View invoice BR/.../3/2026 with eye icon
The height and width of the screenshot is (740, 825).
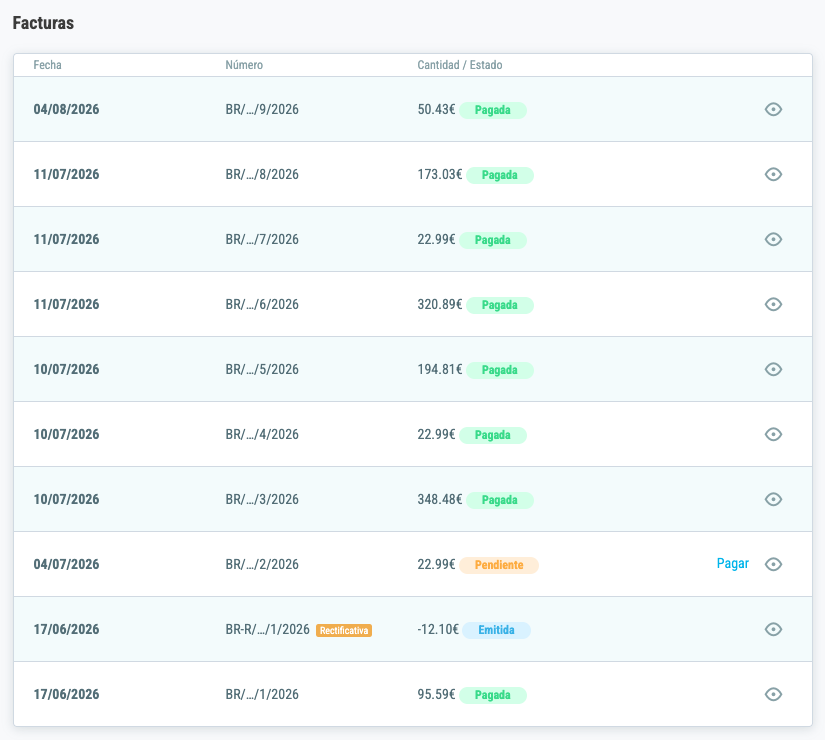tap(773, 499)
